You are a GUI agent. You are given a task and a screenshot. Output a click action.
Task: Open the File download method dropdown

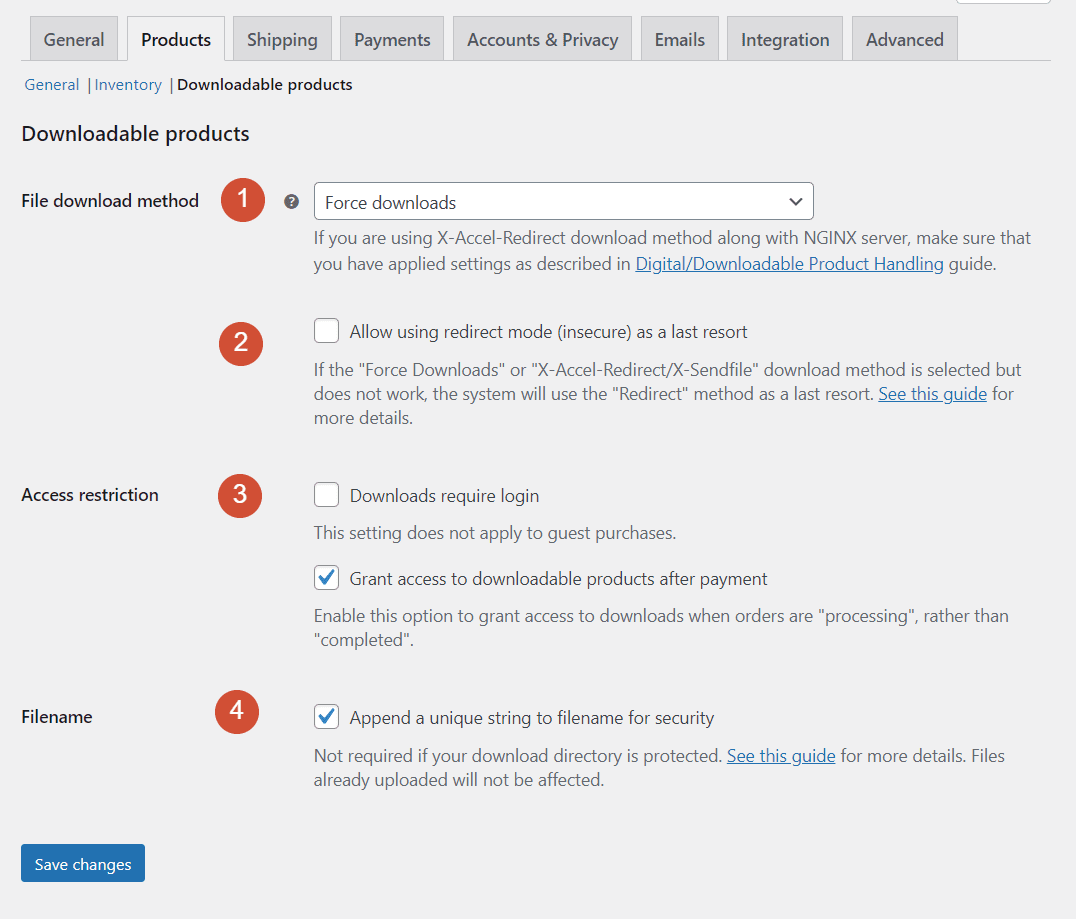click(563, 201)
